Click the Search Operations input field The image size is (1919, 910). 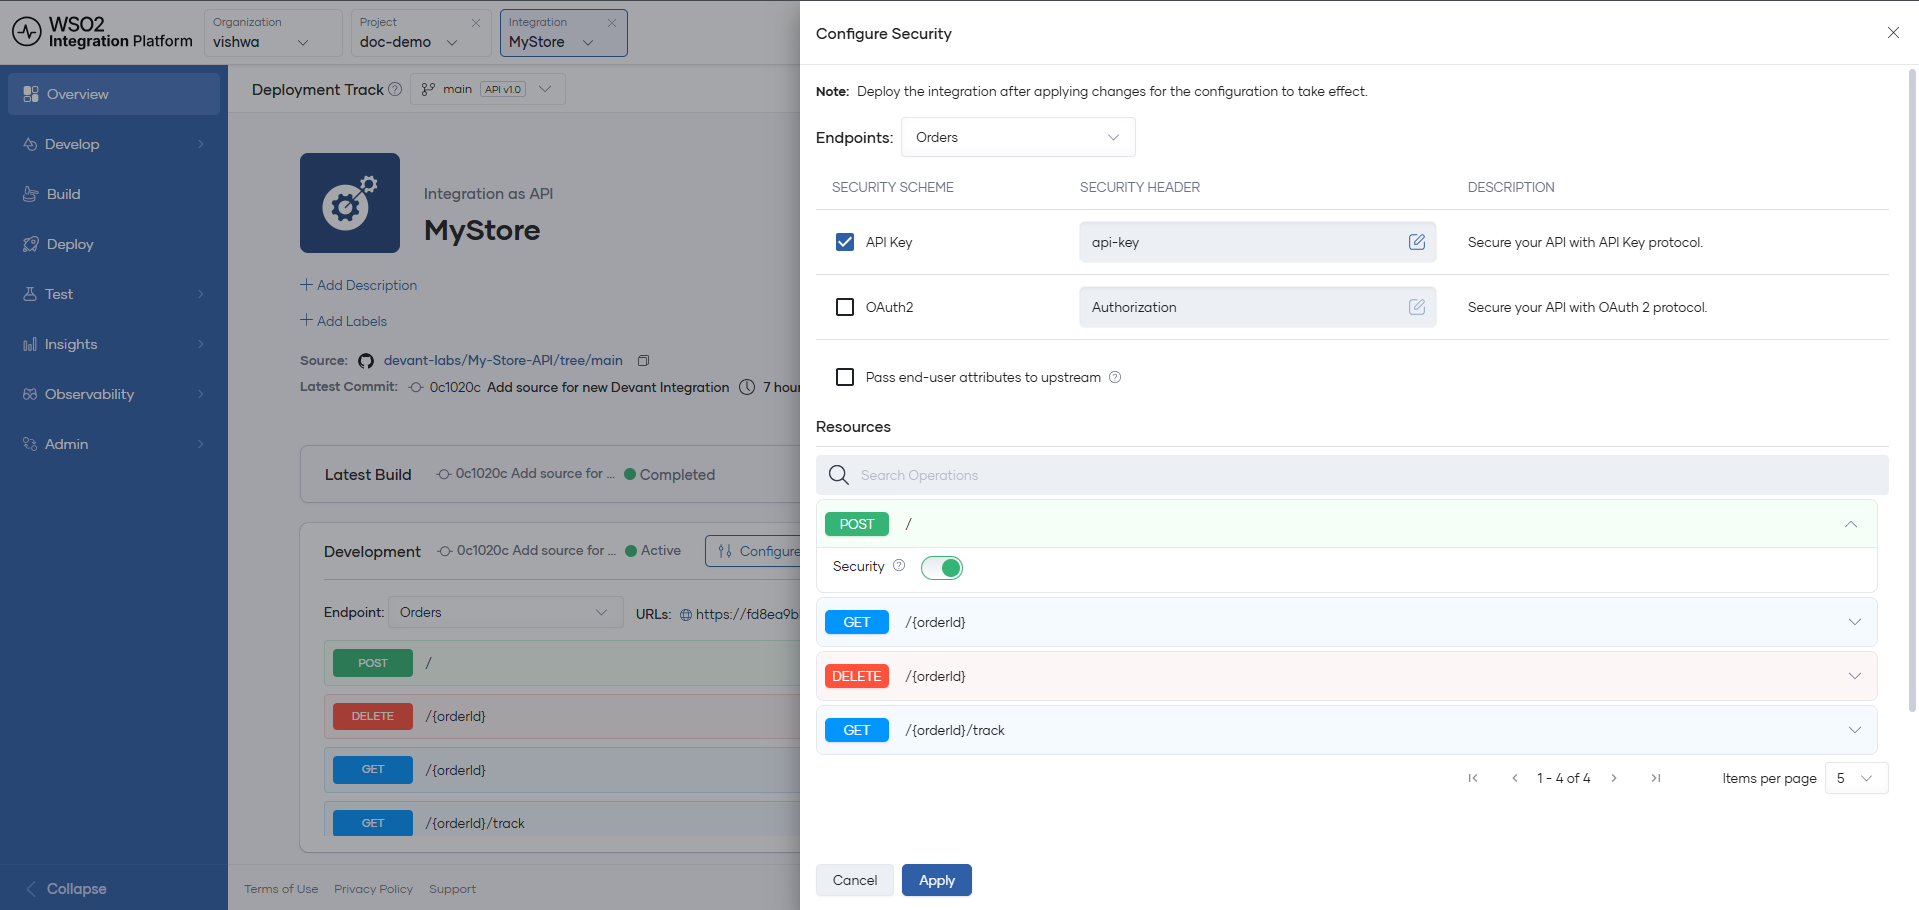(x=1352, y=475)
